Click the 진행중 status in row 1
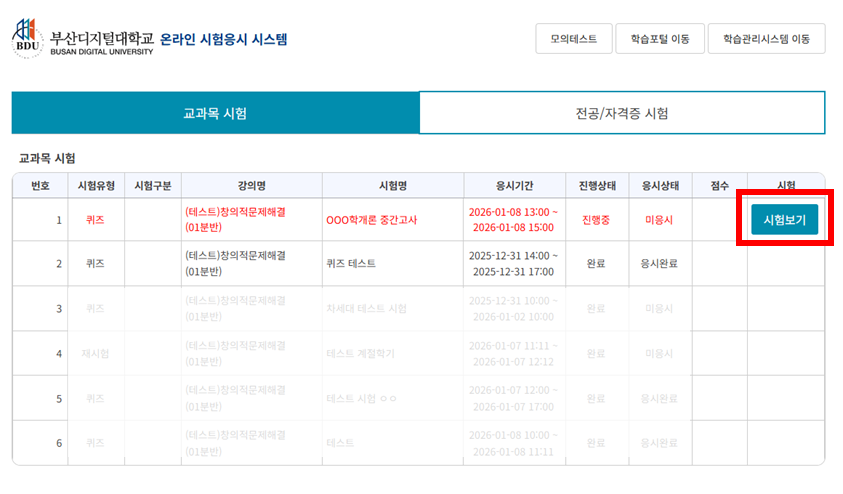 pyautogui.click(x=596, y=219)
